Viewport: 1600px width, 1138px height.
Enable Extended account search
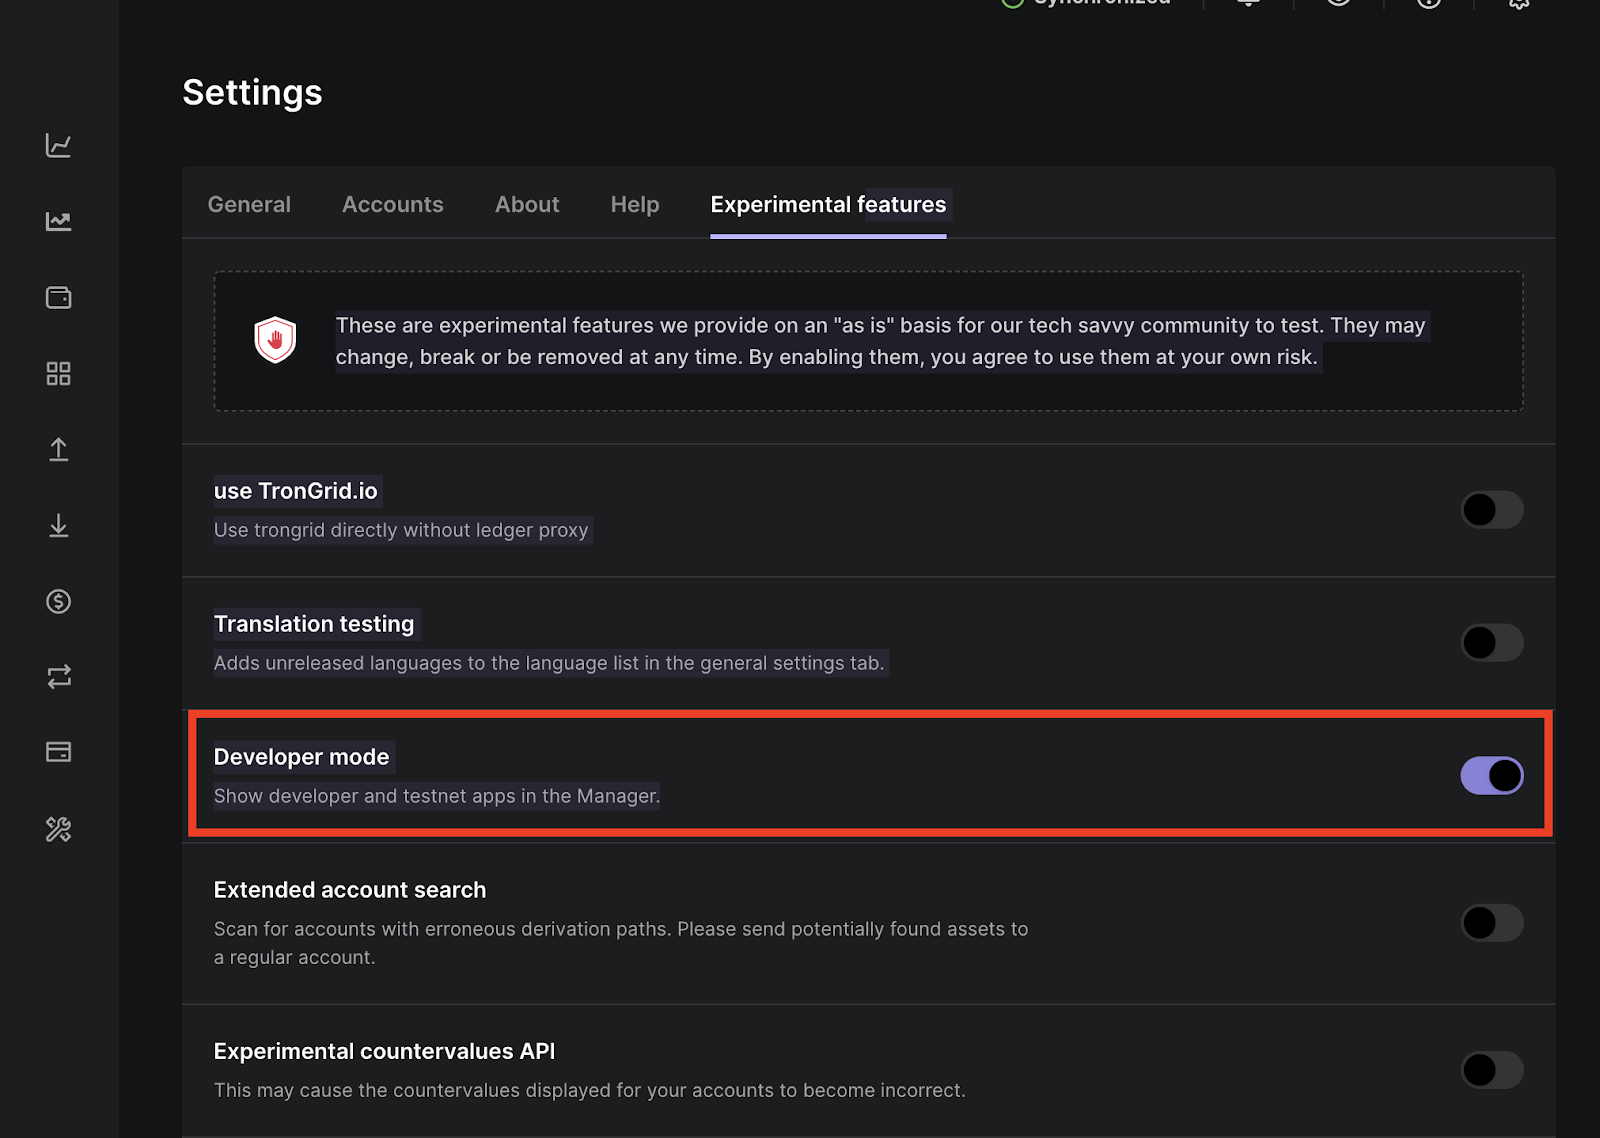(x=1492, y=922)
